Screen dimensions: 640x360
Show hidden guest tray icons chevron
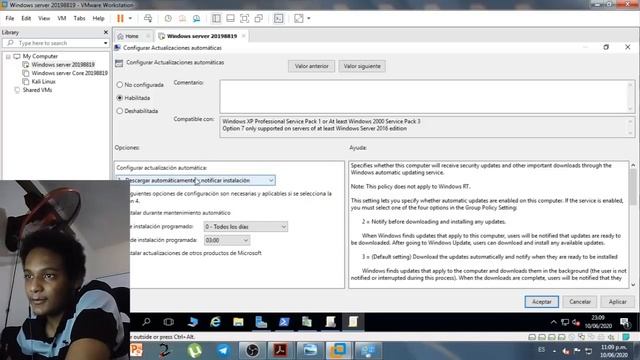coord(553,322)
